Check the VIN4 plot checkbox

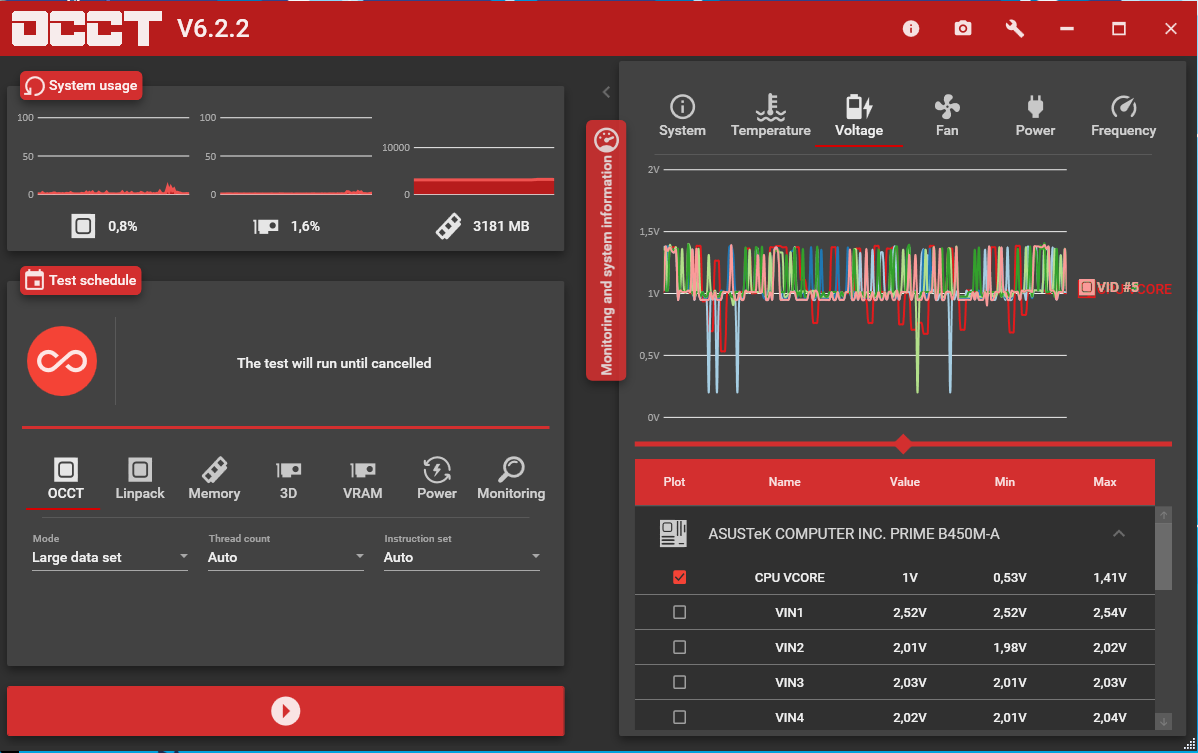click(679, 717)
